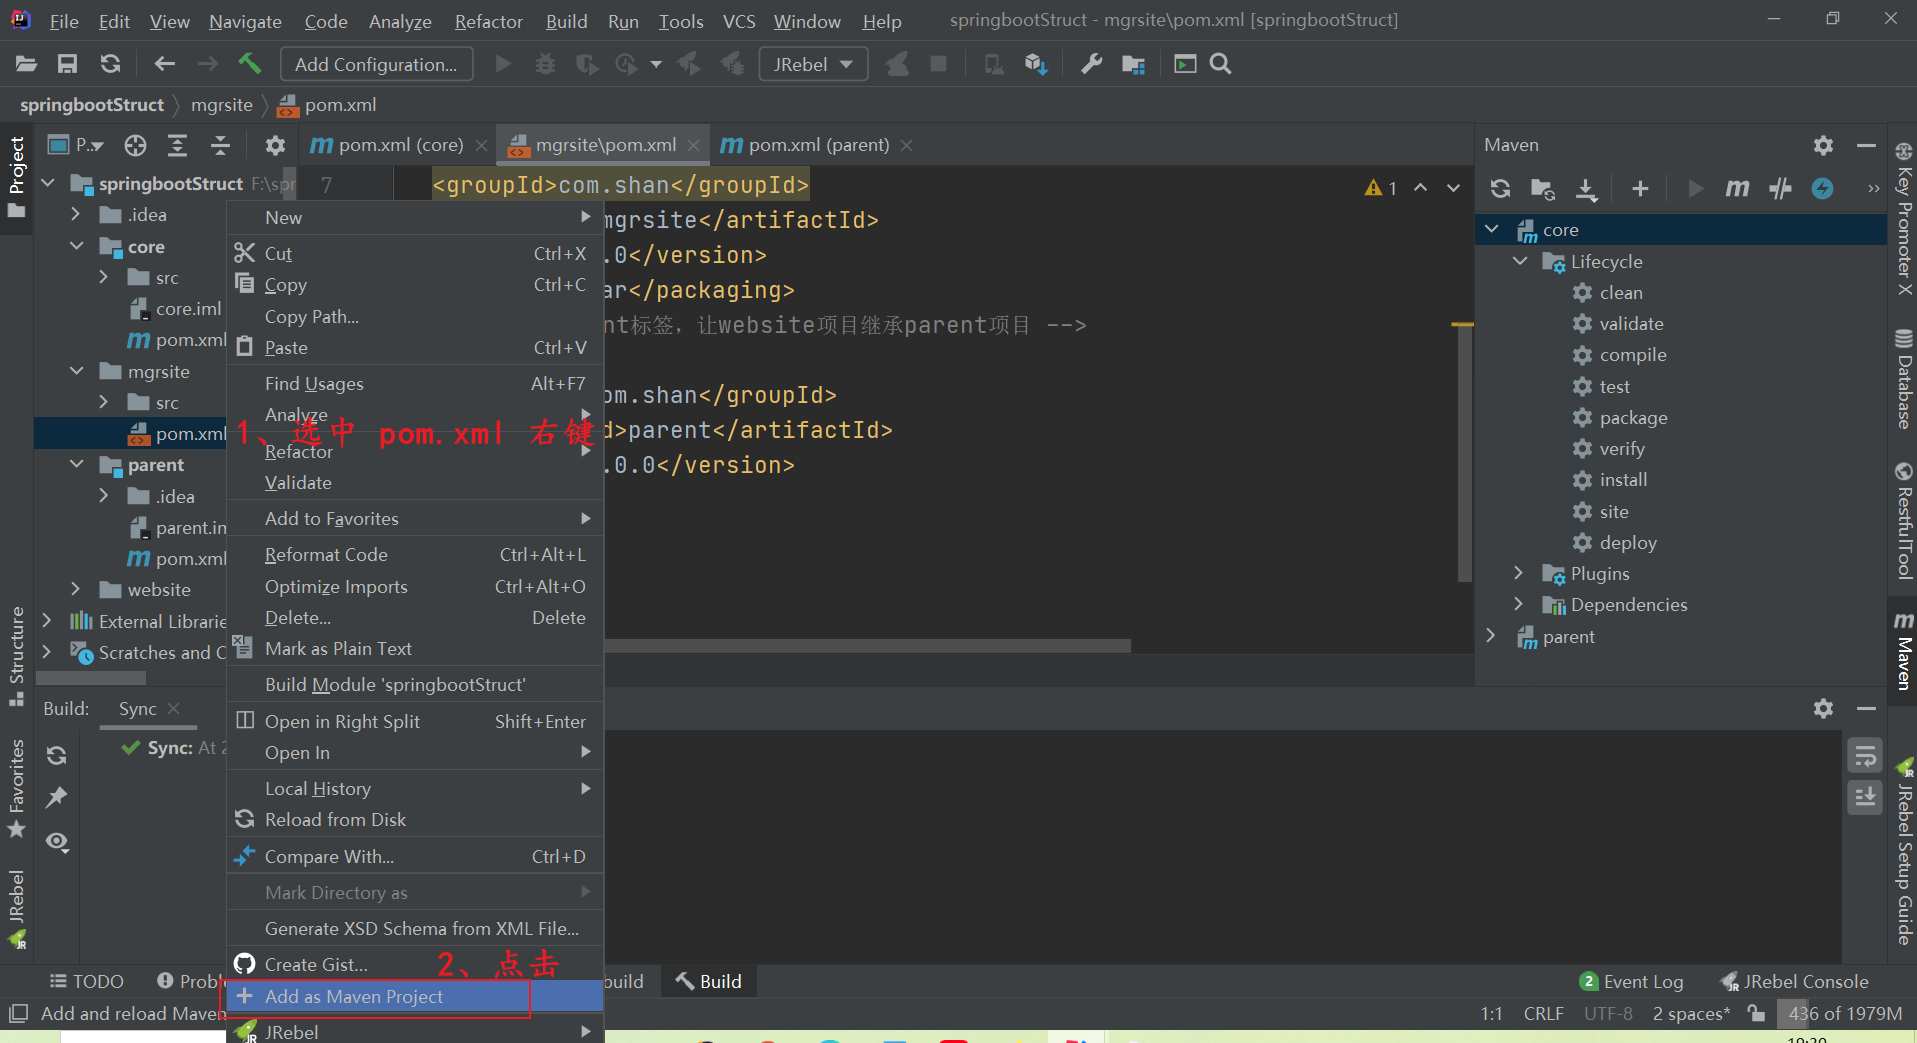Hide the Maven panel with minus icon
Image resolution: width=1917 pixels, height=1043 pixels.
[x=1866, y=145]
